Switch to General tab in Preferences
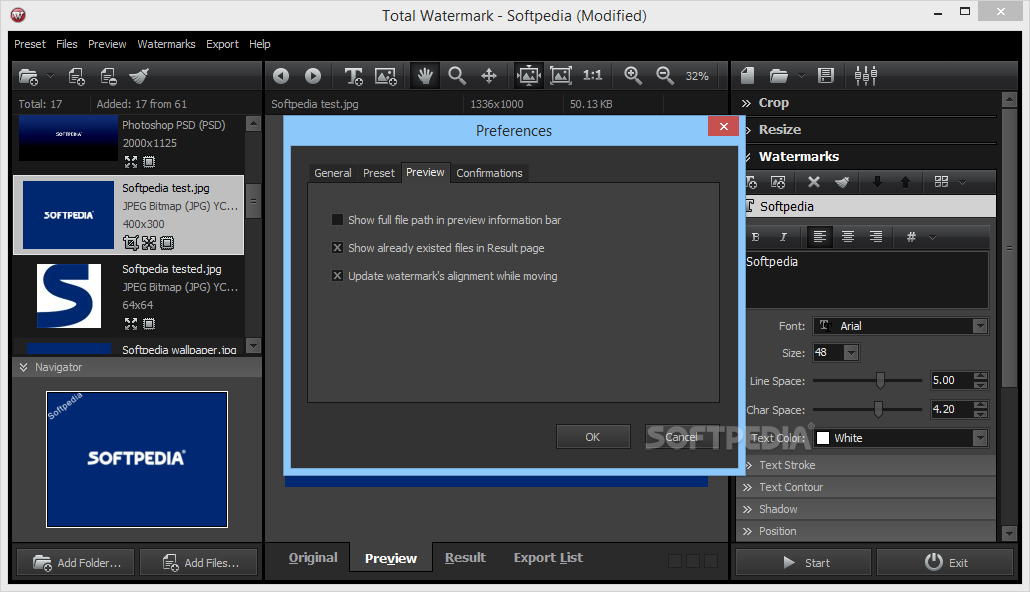This screenshot has width=1030, height=592. [x=333, y=173]
